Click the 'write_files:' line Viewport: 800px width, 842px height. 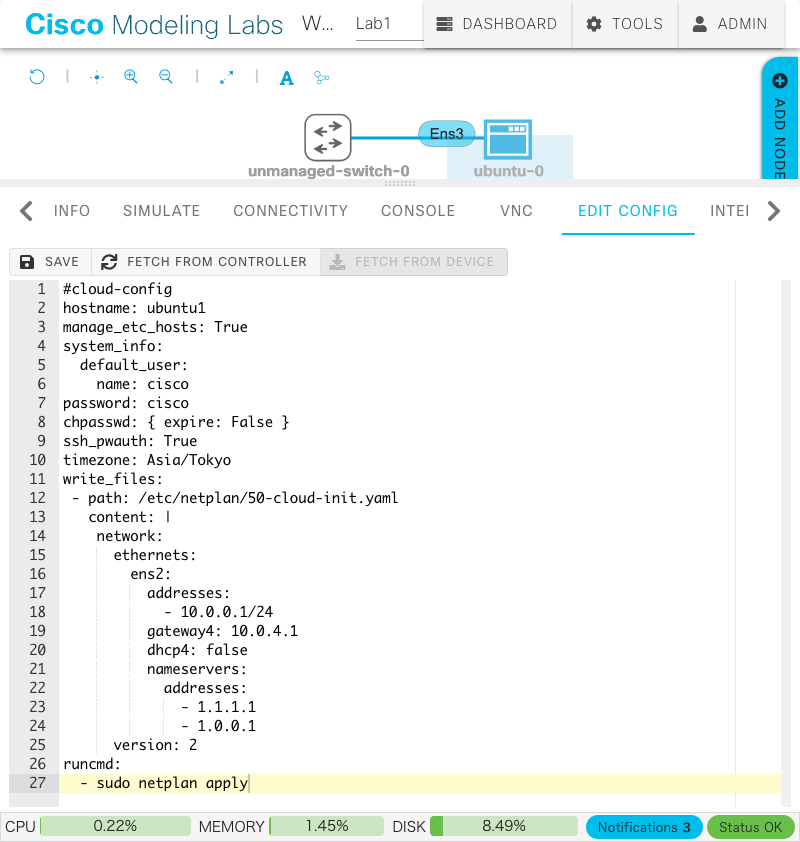113,479
